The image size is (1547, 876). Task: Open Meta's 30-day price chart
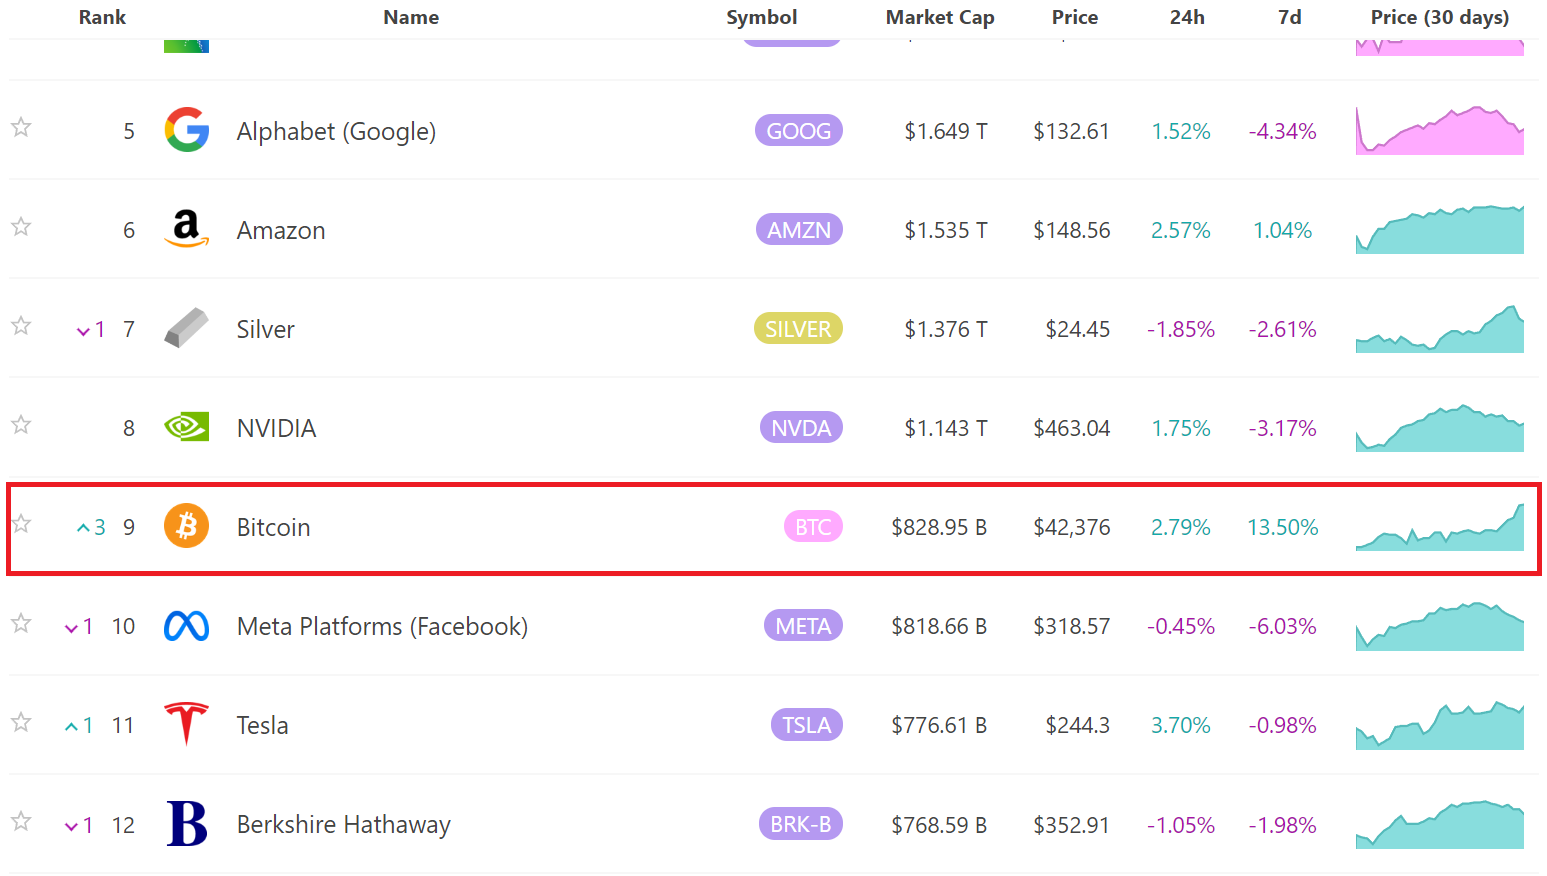pyautogui.click(x=1440, y=626)
